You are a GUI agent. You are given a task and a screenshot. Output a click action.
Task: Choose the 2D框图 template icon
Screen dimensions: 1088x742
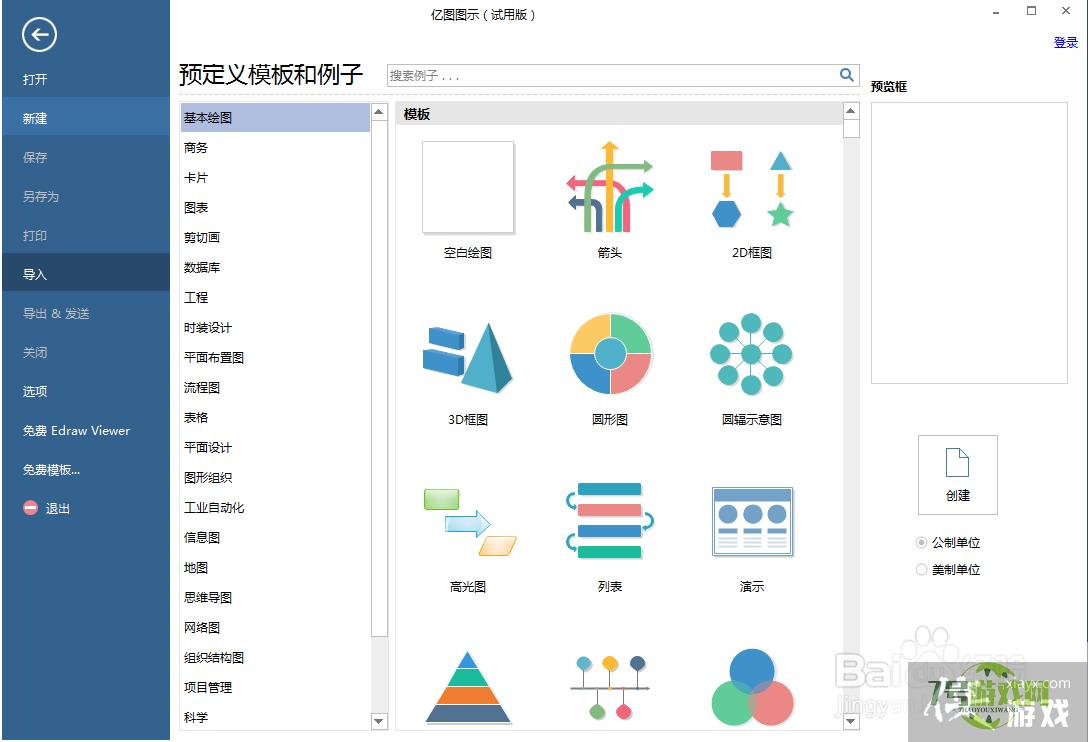pyautogui.click(x=752, y=189)
